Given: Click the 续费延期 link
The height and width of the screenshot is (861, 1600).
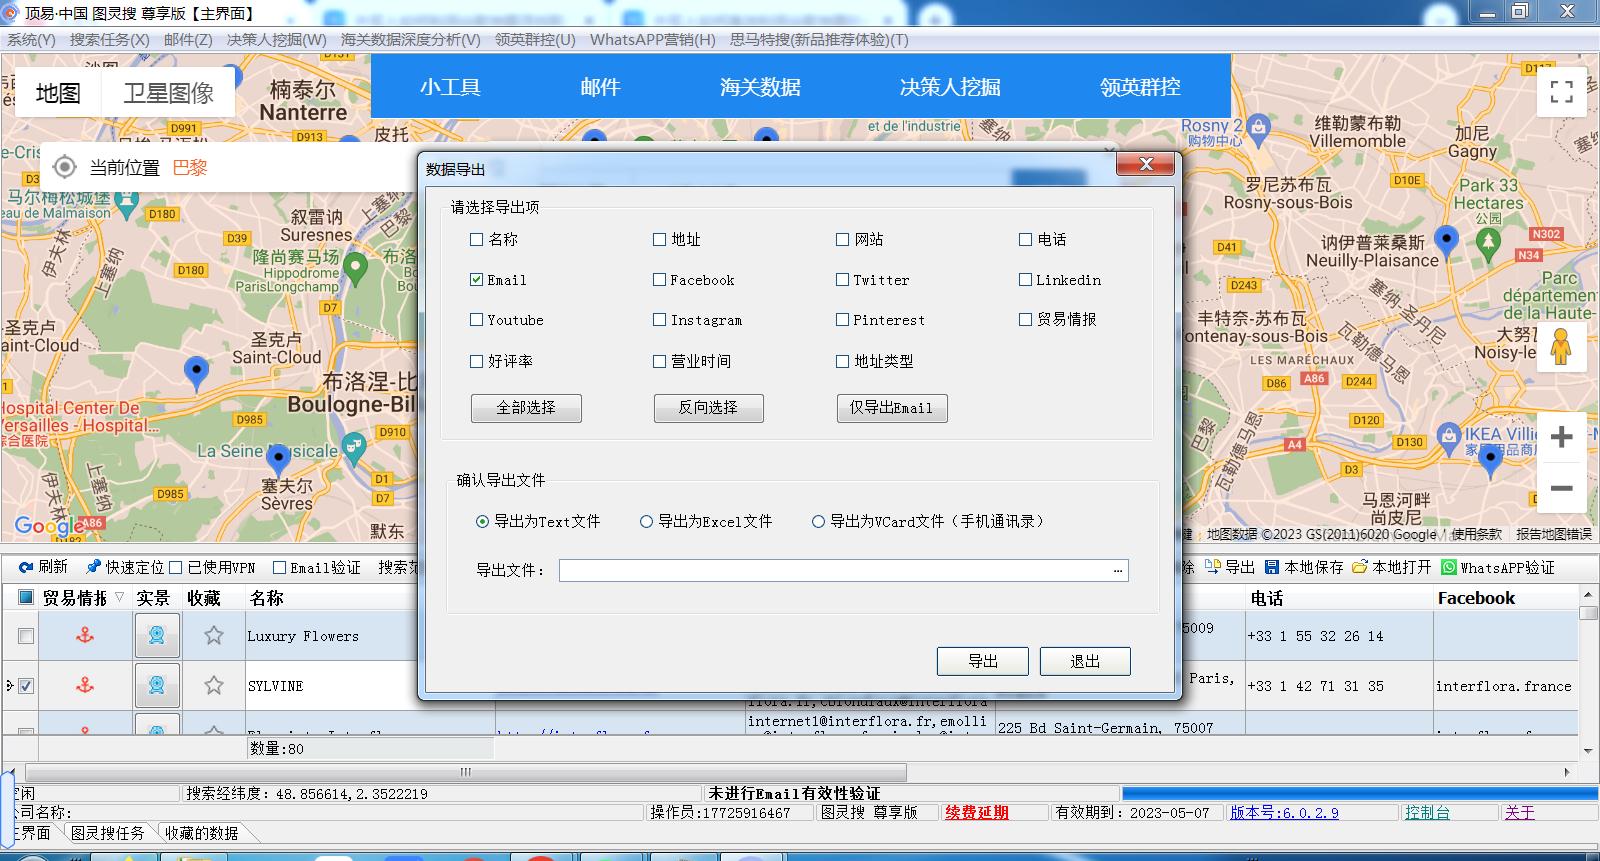Looking at the screenshot, I should pyautogui.click(x=977, y=813).
